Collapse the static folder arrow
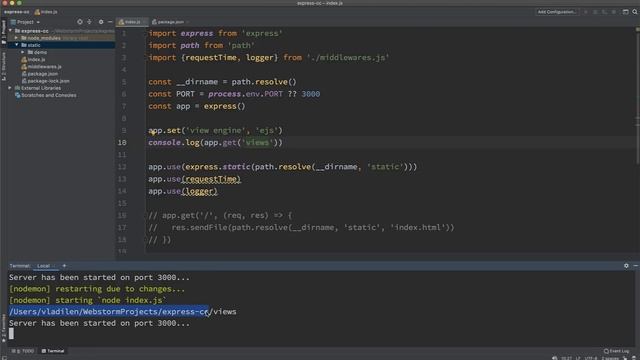The width and height of the screenshot is (640, 360). point(16,45)
